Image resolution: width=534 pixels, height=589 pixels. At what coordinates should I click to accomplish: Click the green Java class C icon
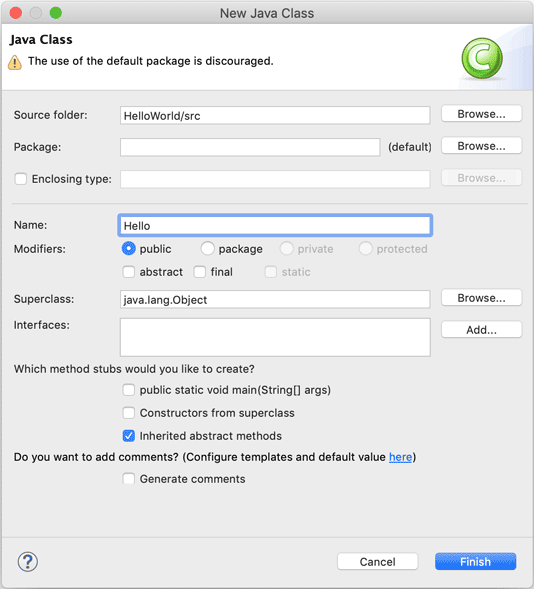(482, 58)
